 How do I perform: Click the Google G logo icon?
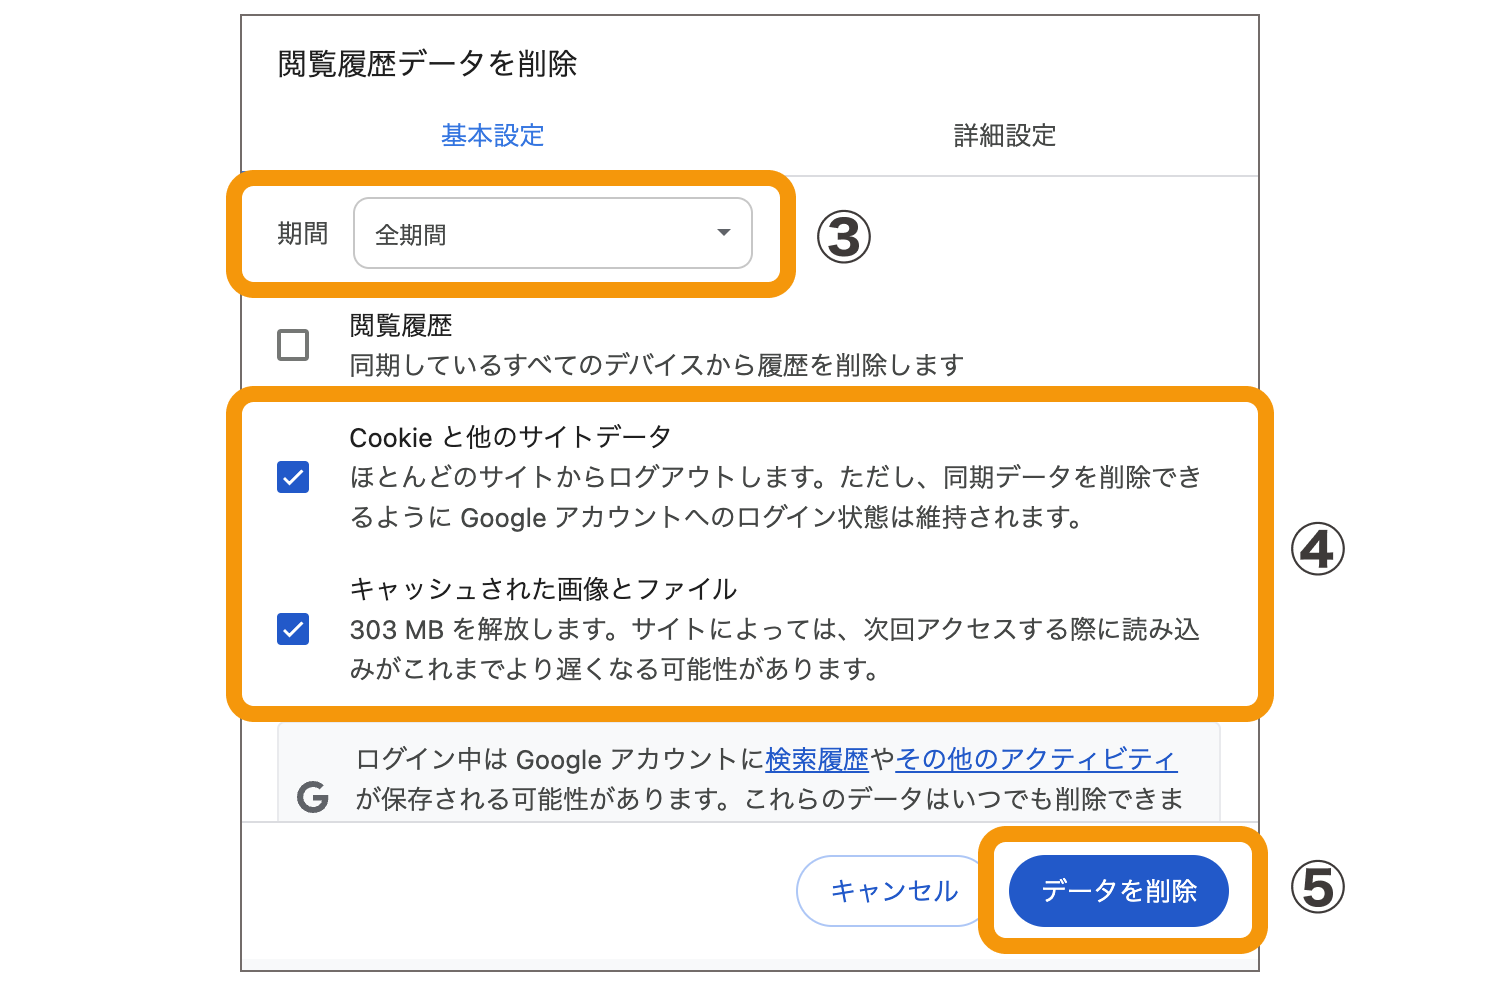(x=313, y=797)
